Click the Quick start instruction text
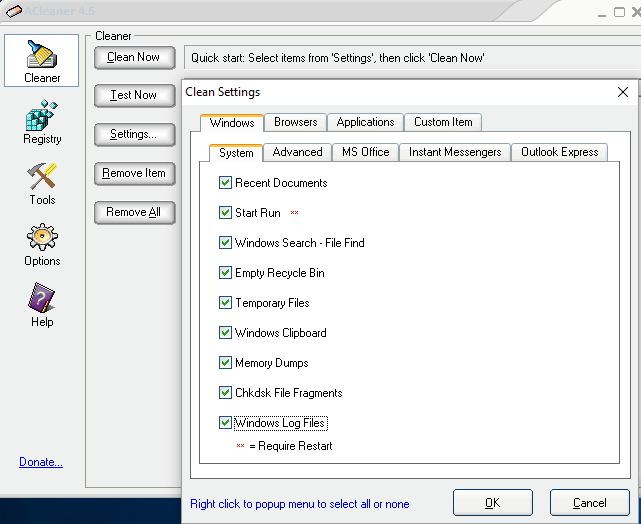The width and height of the screenshot is (641, 524). tap(338, 58)
